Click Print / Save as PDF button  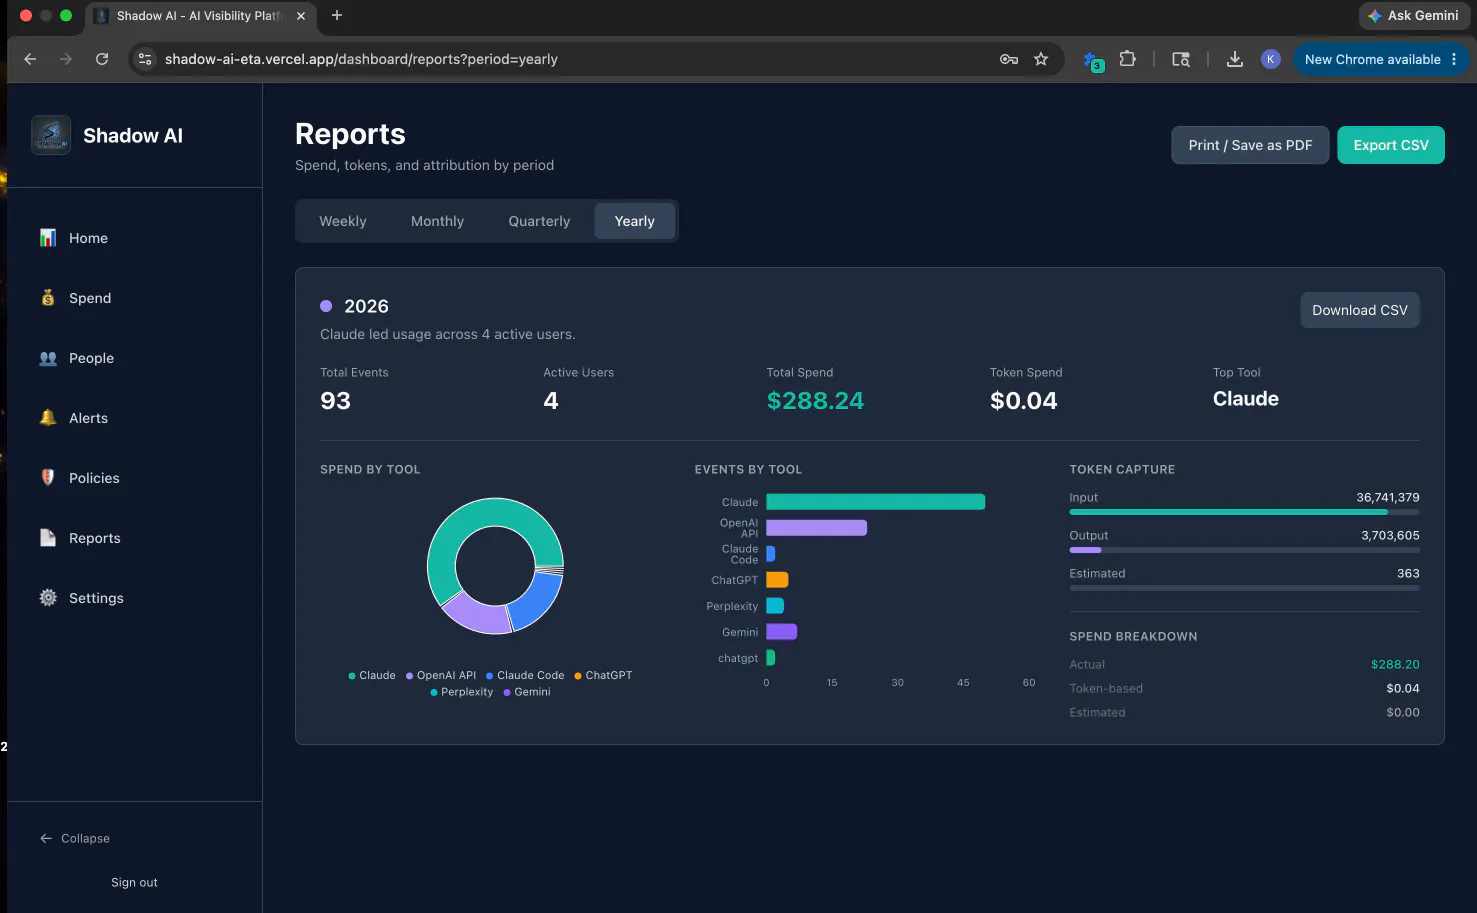(1250, 145)
